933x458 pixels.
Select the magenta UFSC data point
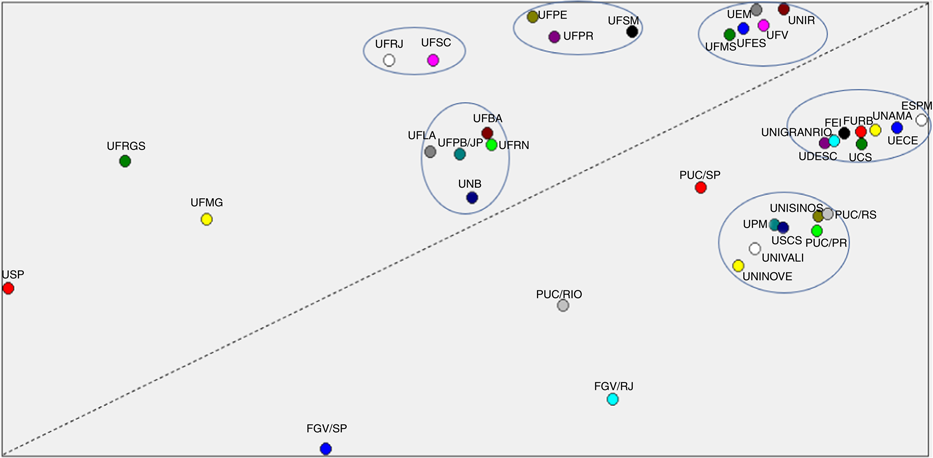coord(433,59)
